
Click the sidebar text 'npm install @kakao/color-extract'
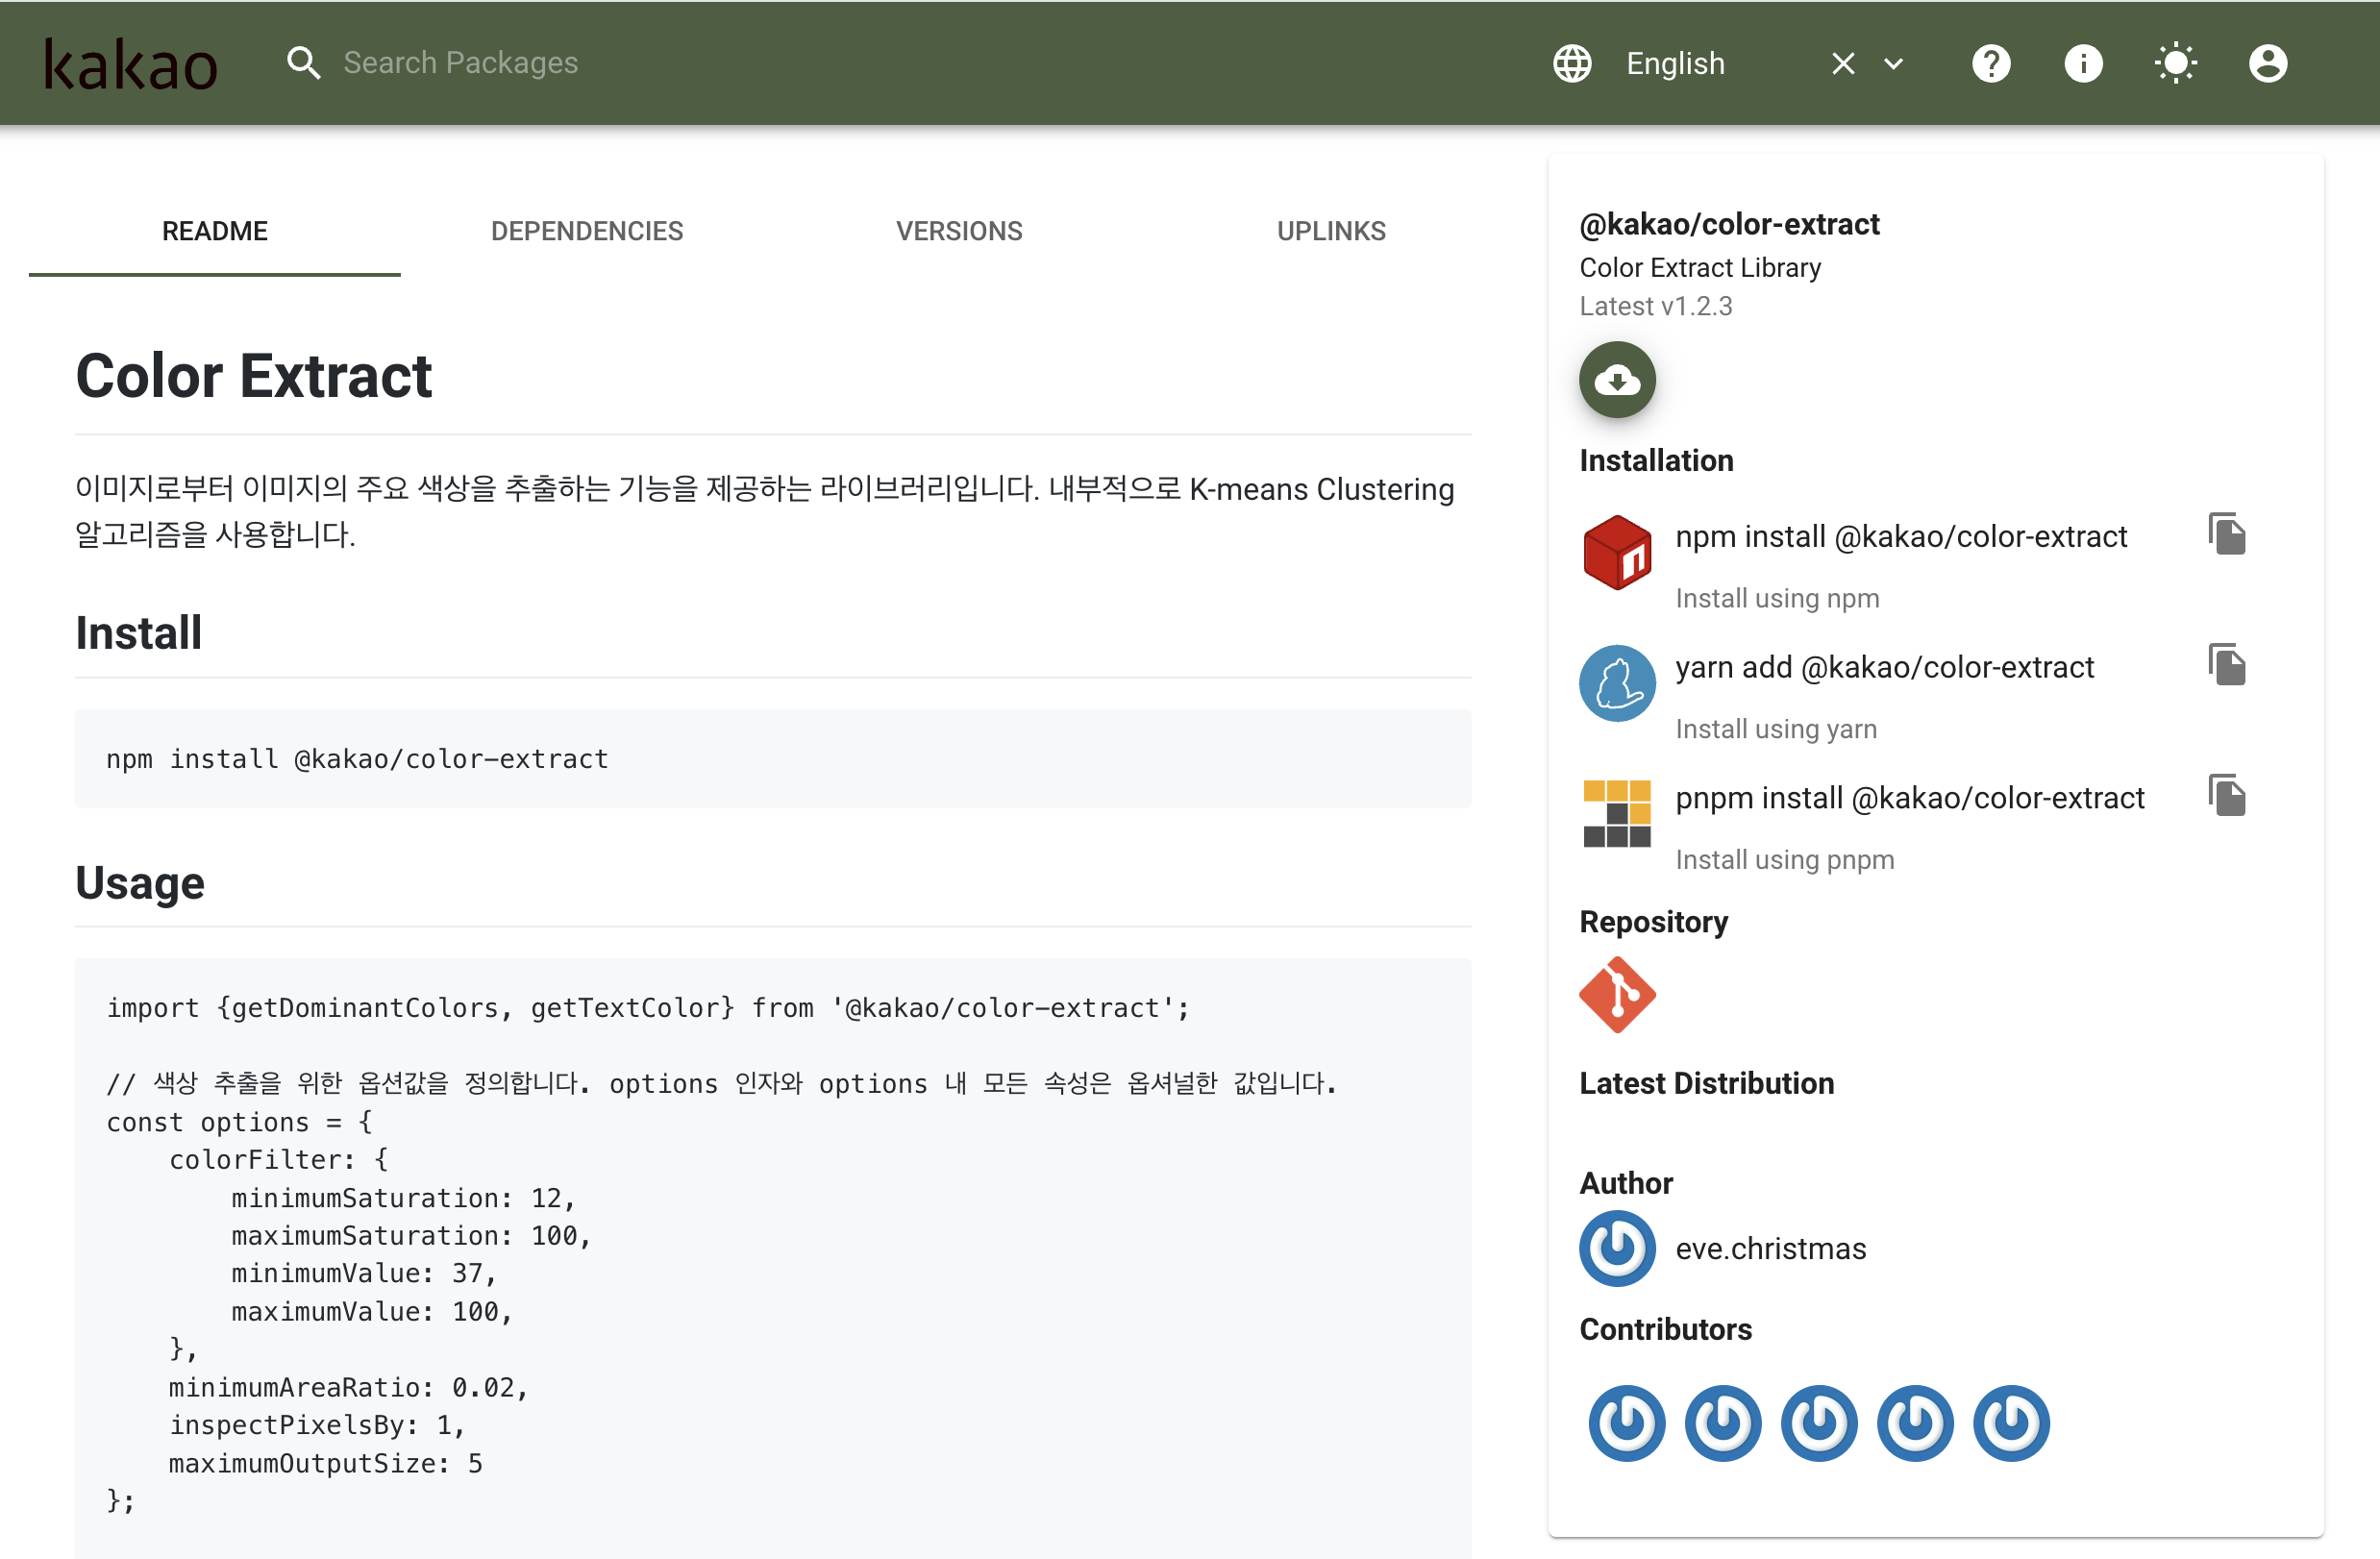(1901, 537)
